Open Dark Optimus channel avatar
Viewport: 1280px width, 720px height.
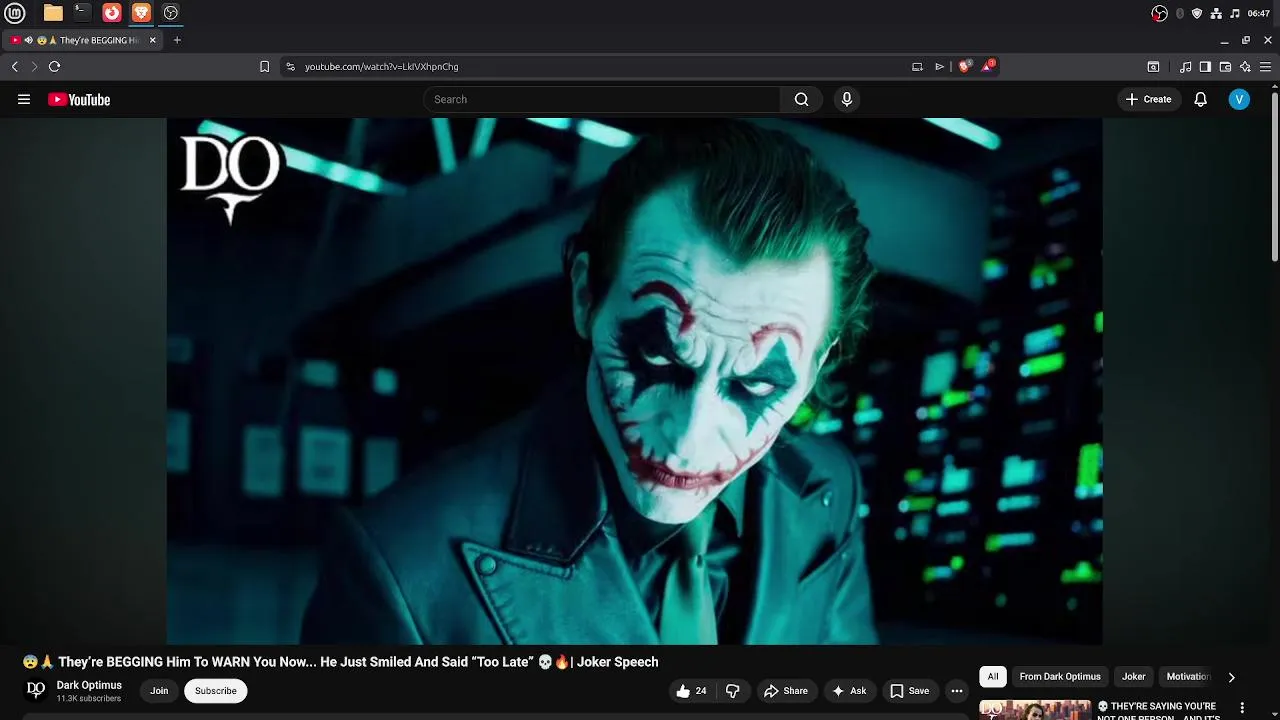[36, 690]
